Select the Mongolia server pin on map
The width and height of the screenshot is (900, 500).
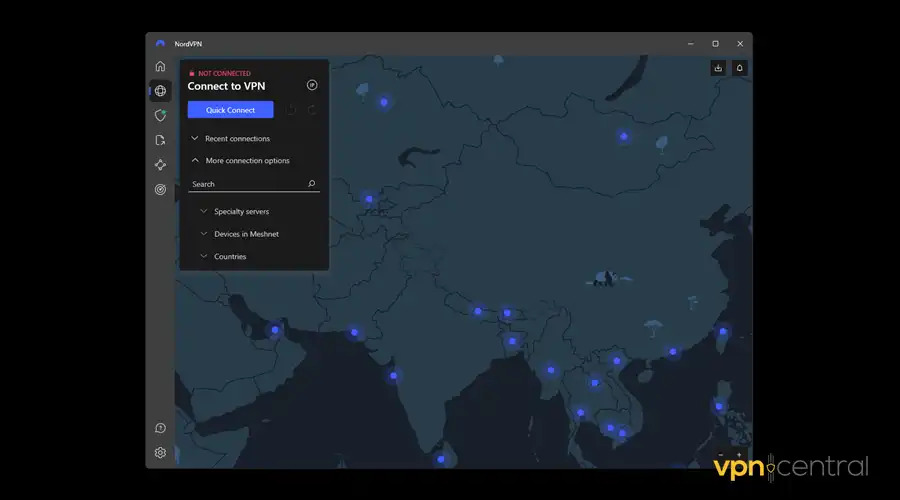[x=624, y=137]
